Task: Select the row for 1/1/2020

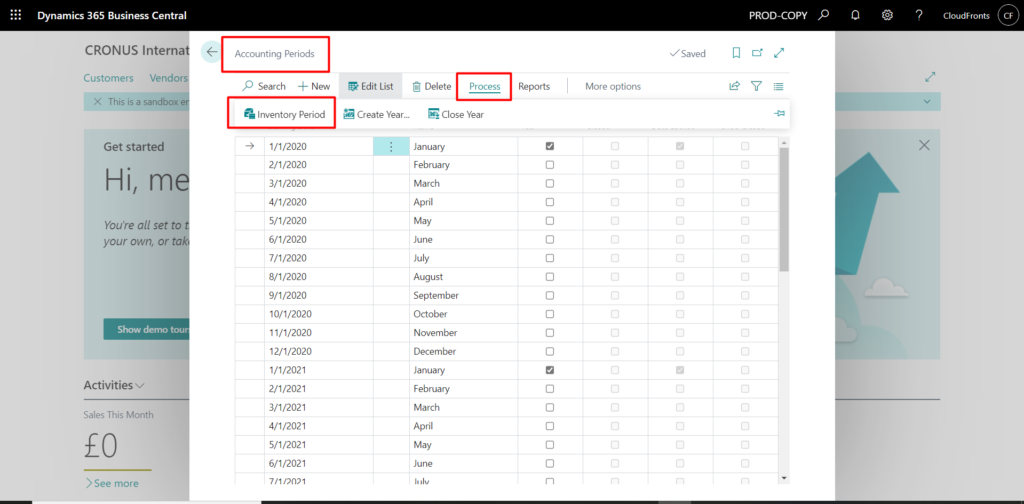Action: 249,146
